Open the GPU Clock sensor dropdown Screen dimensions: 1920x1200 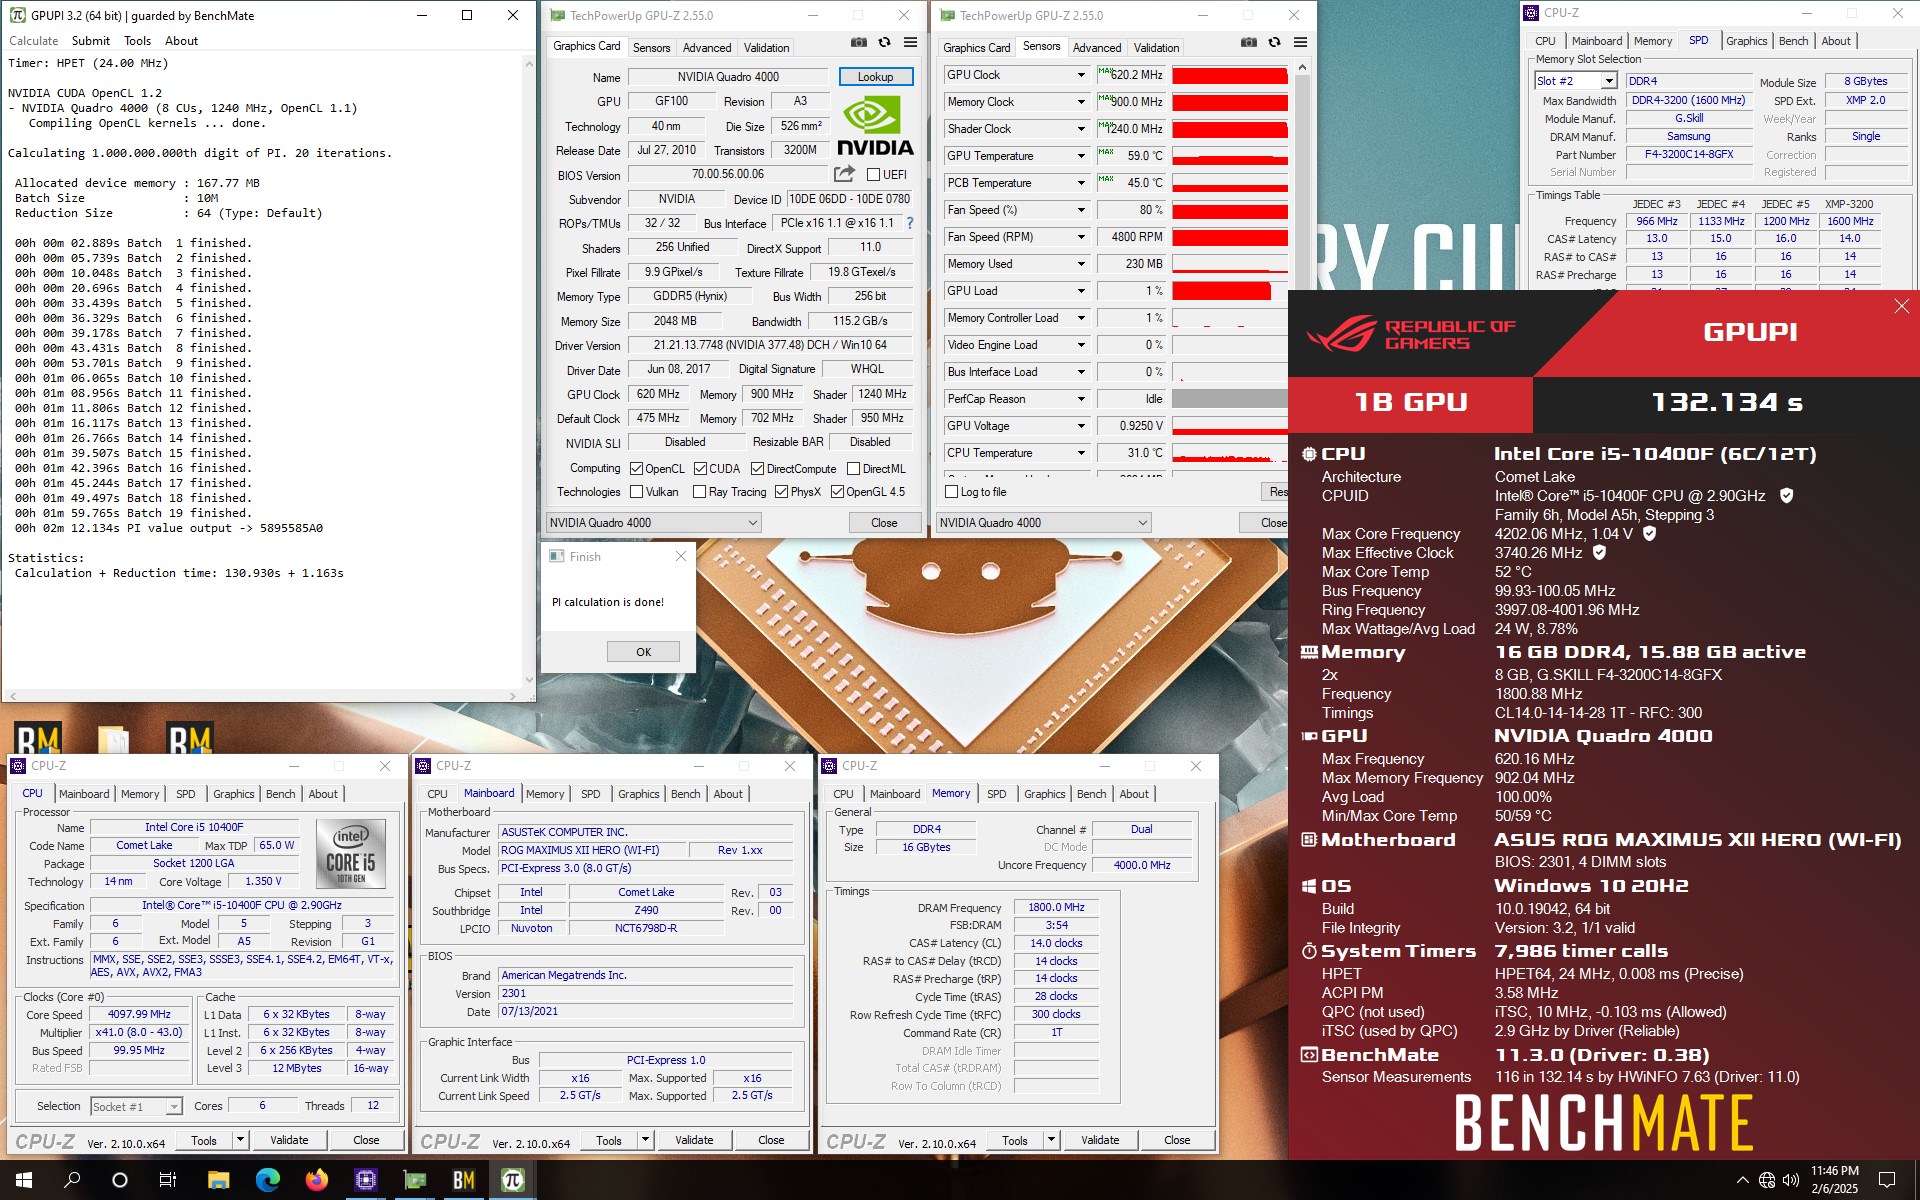coord(1081,75)
